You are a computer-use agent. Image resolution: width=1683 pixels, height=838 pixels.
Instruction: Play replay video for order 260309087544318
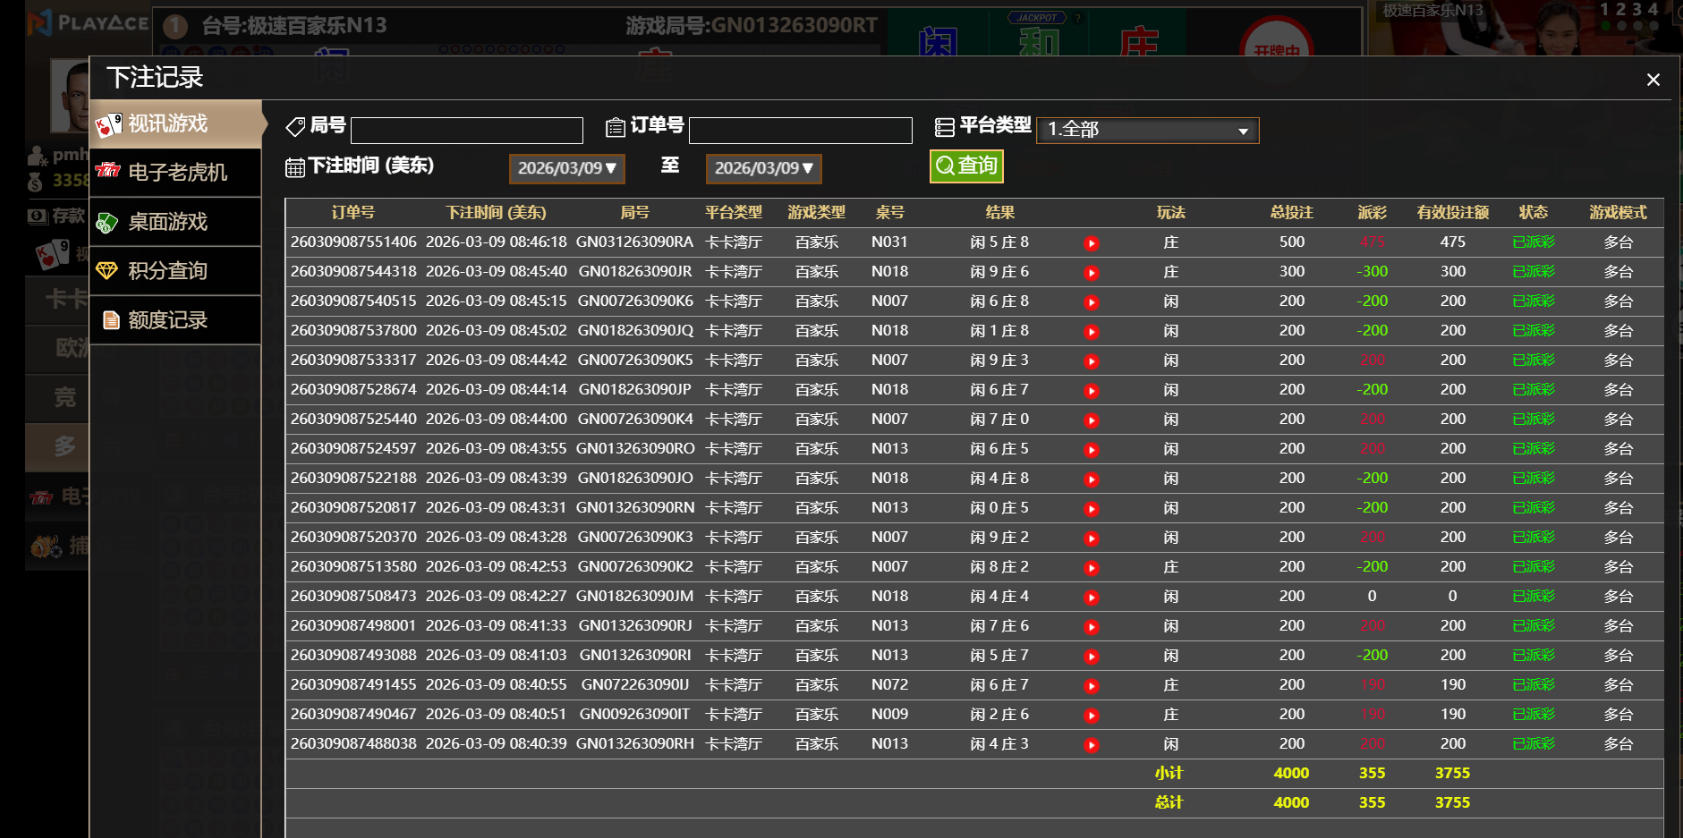pyautogui.click(x=1091, y=273)
